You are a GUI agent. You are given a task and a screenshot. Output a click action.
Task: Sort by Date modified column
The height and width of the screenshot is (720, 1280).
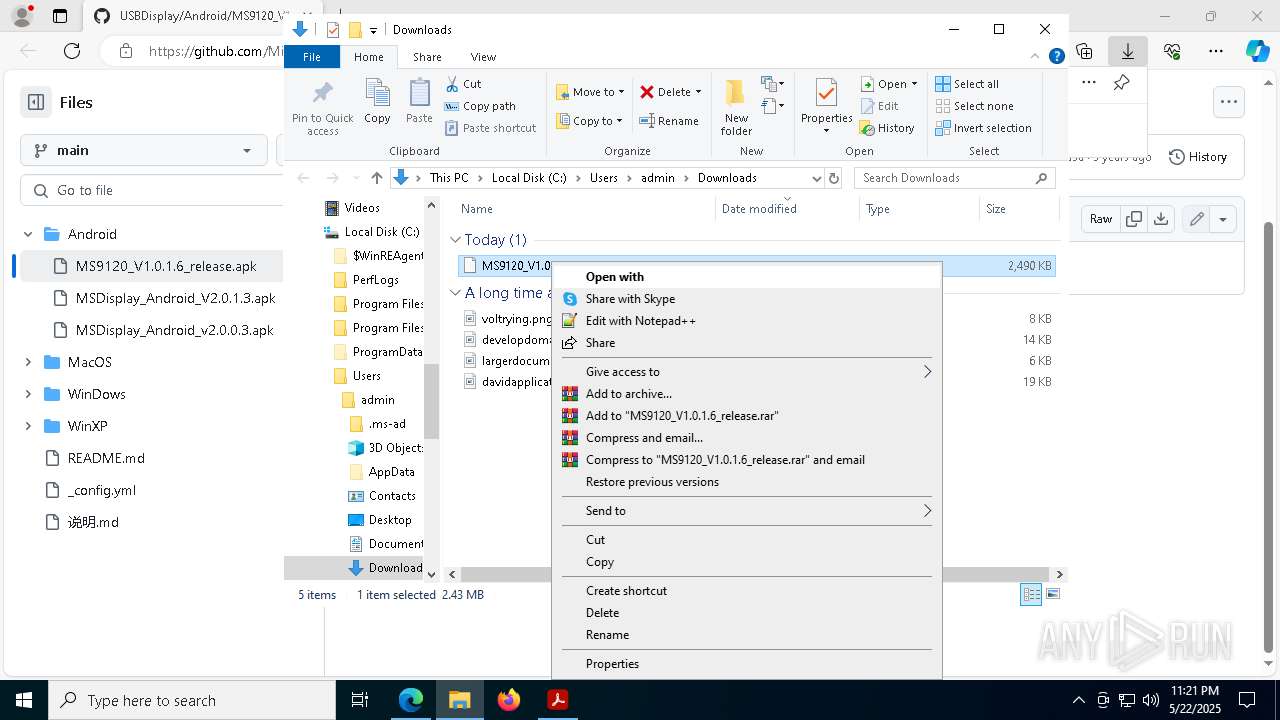click(x=759, y=209)
